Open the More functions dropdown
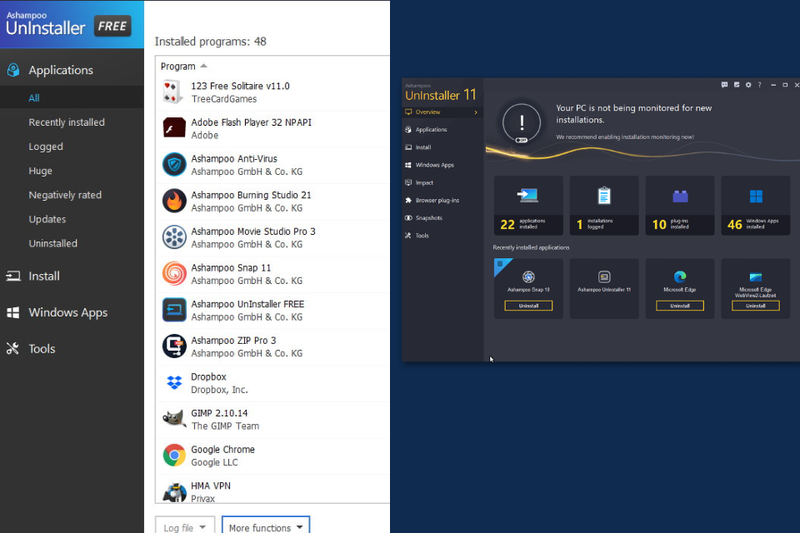The image size is (800, 533). point(266,527)
